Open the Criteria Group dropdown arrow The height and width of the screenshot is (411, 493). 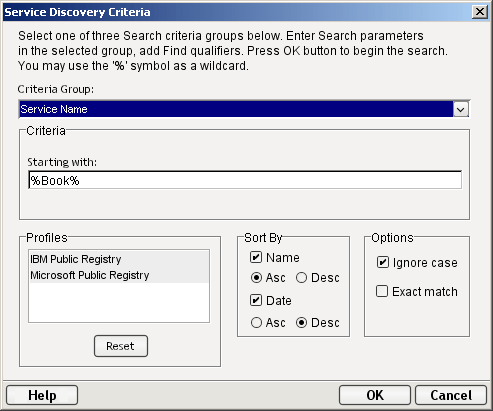(x=461, y=109)
